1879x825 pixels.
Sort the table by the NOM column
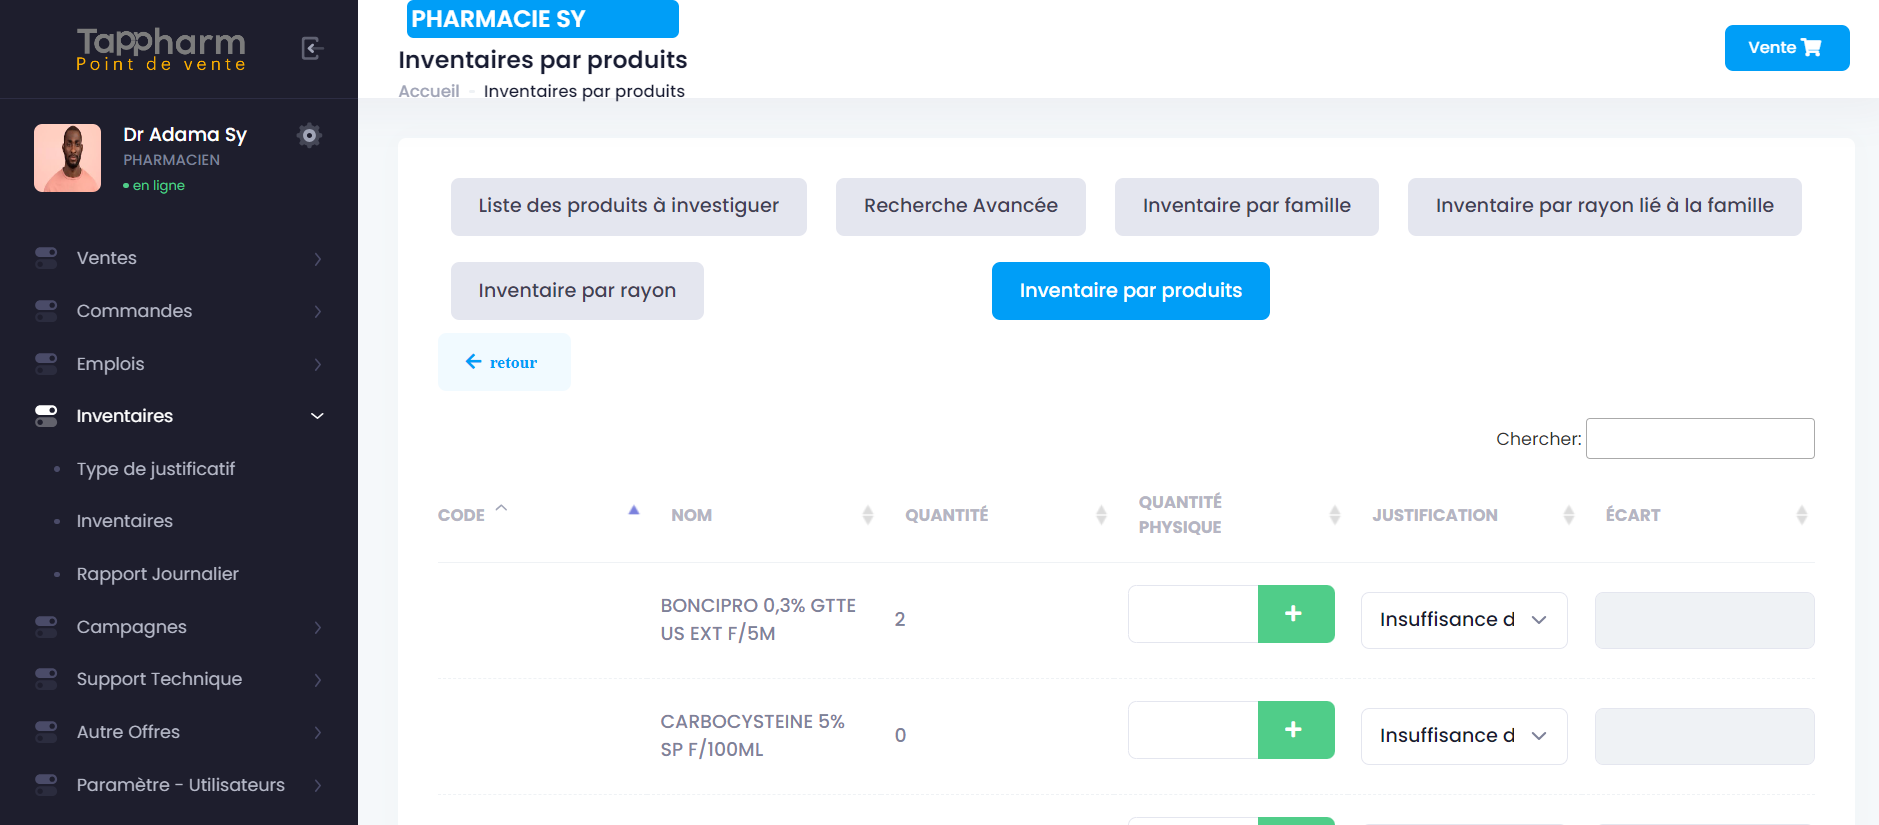coord(867,515)
